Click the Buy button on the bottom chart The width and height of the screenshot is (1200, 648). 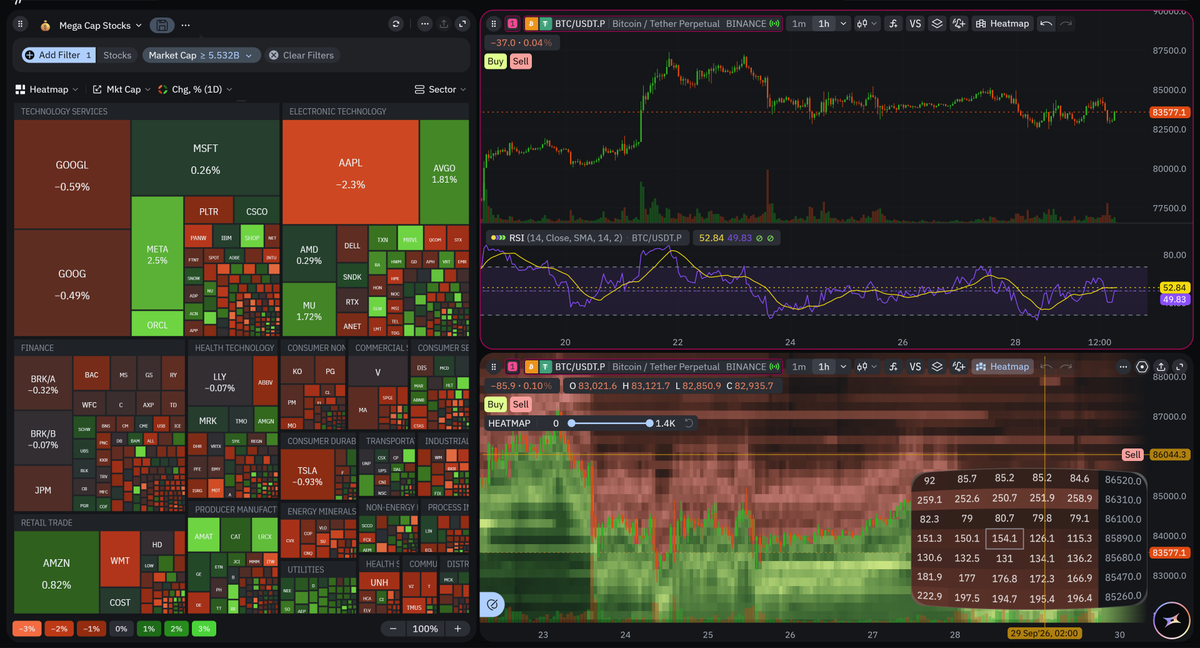(495, 404)
